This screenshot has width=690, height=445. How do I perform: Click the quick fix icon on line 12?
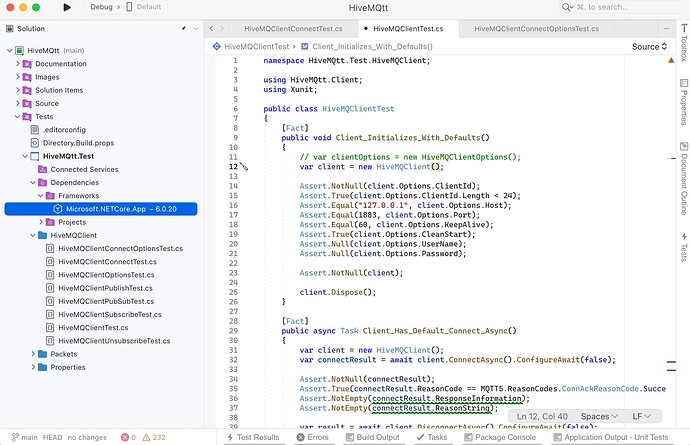pyautogui.click(x=244, y=166)
